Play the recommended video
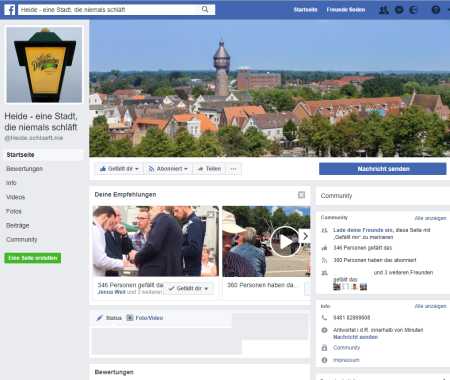Screen dimensions: 450x380 click(285, 242)
